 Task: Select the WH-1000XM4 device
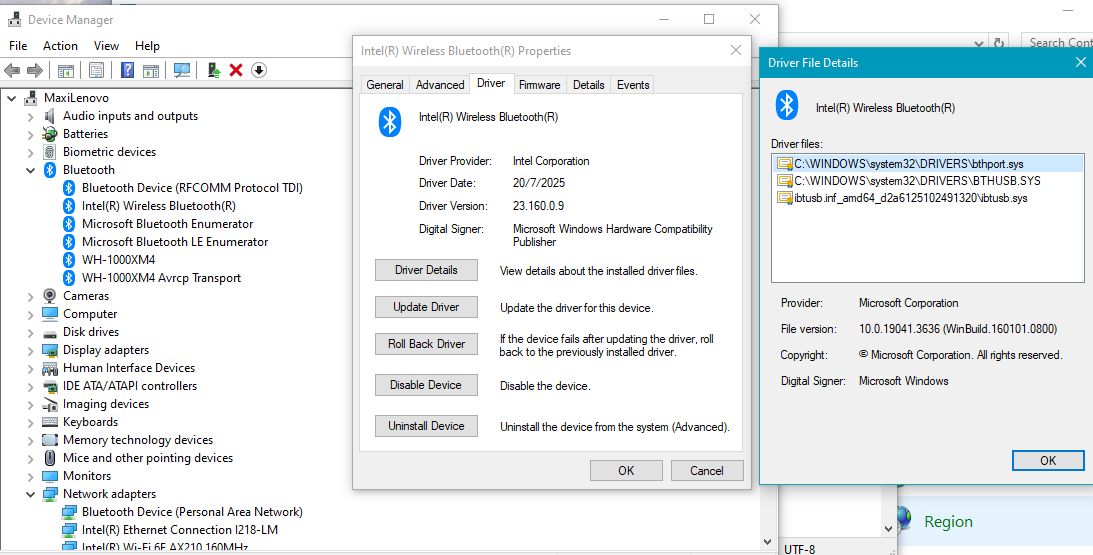pyautogui.click(x=119, y=259)
